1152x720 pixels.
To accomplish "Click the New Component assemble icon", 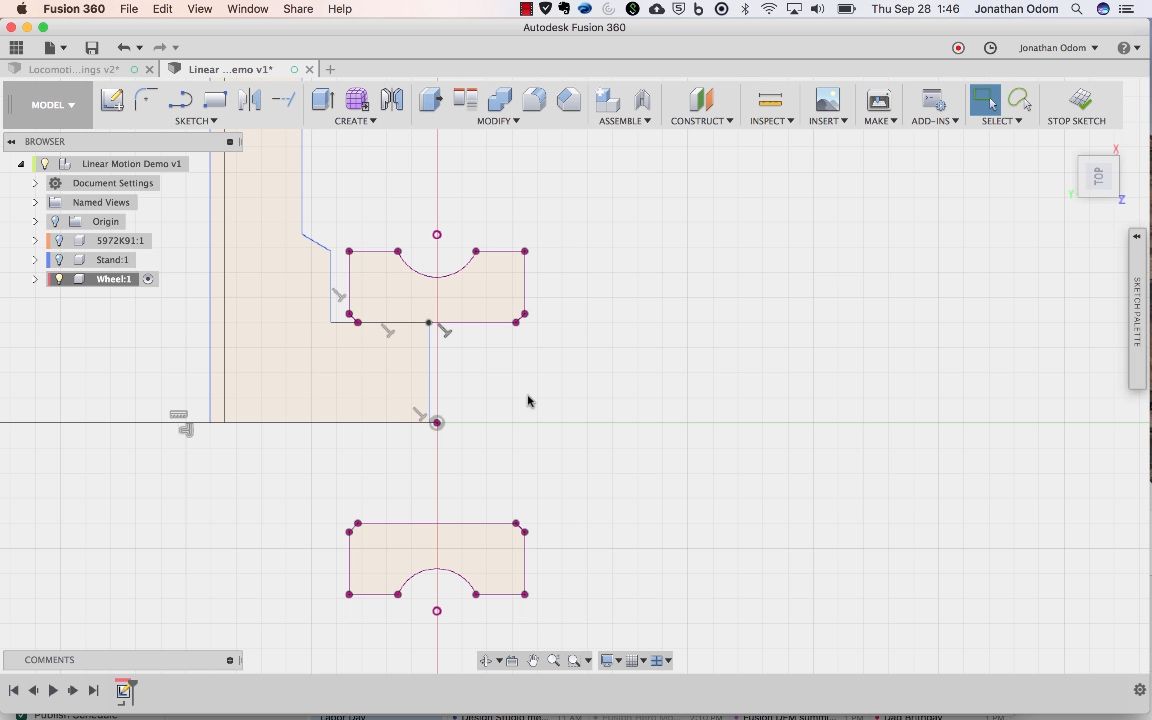I will point(608,99).
